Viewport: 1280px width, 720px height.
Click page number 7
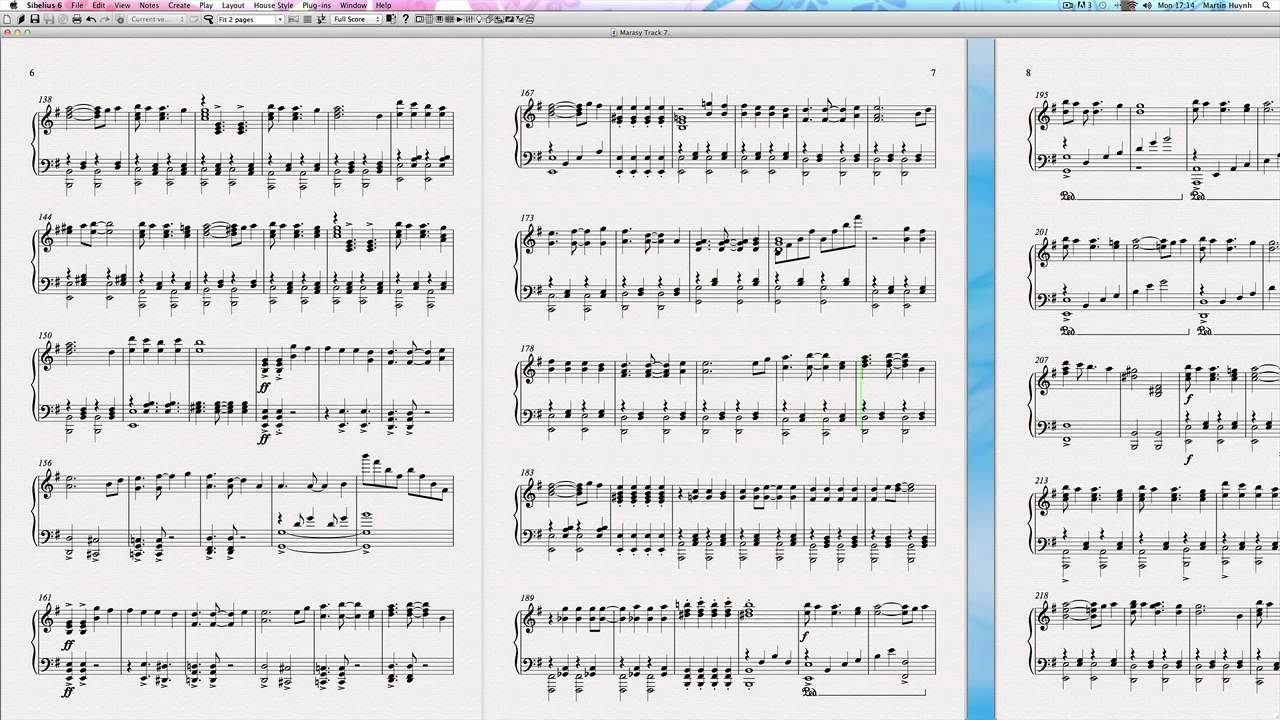[x=933, y=73]
